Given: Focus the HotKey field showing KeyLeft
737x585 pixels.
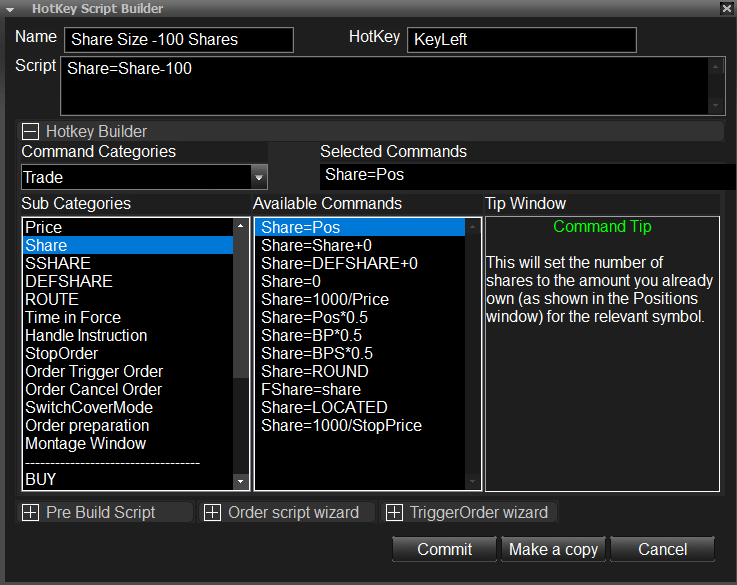Looking at the screenshot, I should point(520,40).
